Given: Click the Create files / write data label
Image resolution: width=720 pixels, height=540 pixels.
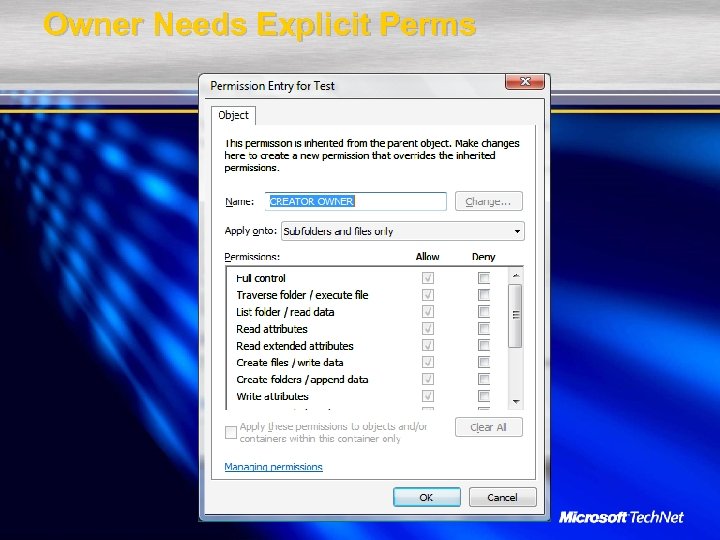Looking at the screenshot, I should (x=290, y=363).
